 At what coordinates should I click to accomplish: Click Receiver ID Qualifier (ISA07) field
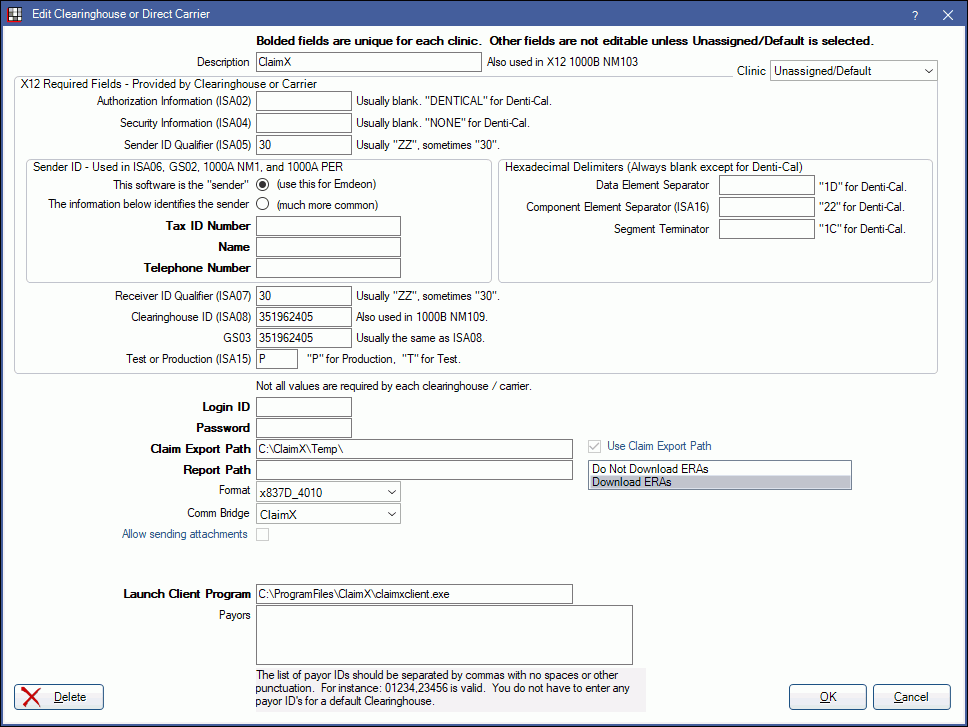point(304,296)
